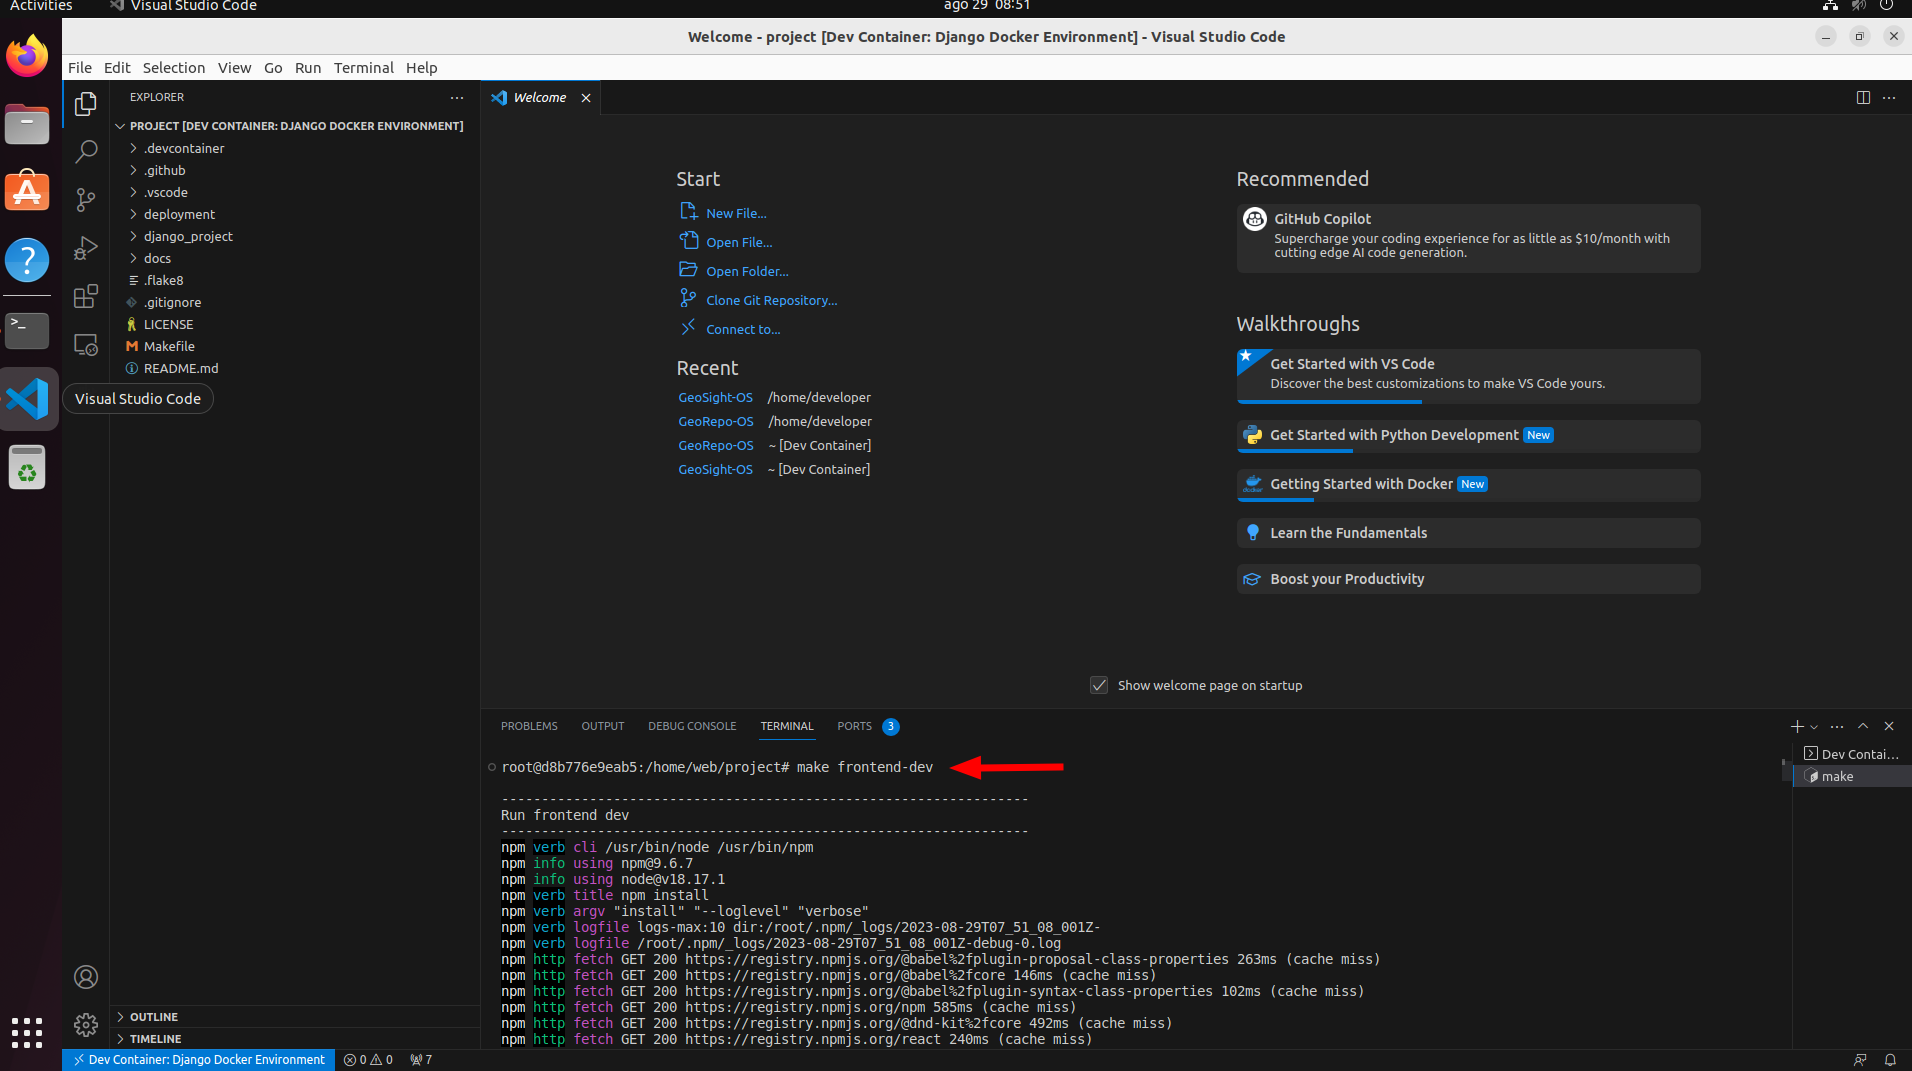Show Applications grid in the dock

[27, 1032]
